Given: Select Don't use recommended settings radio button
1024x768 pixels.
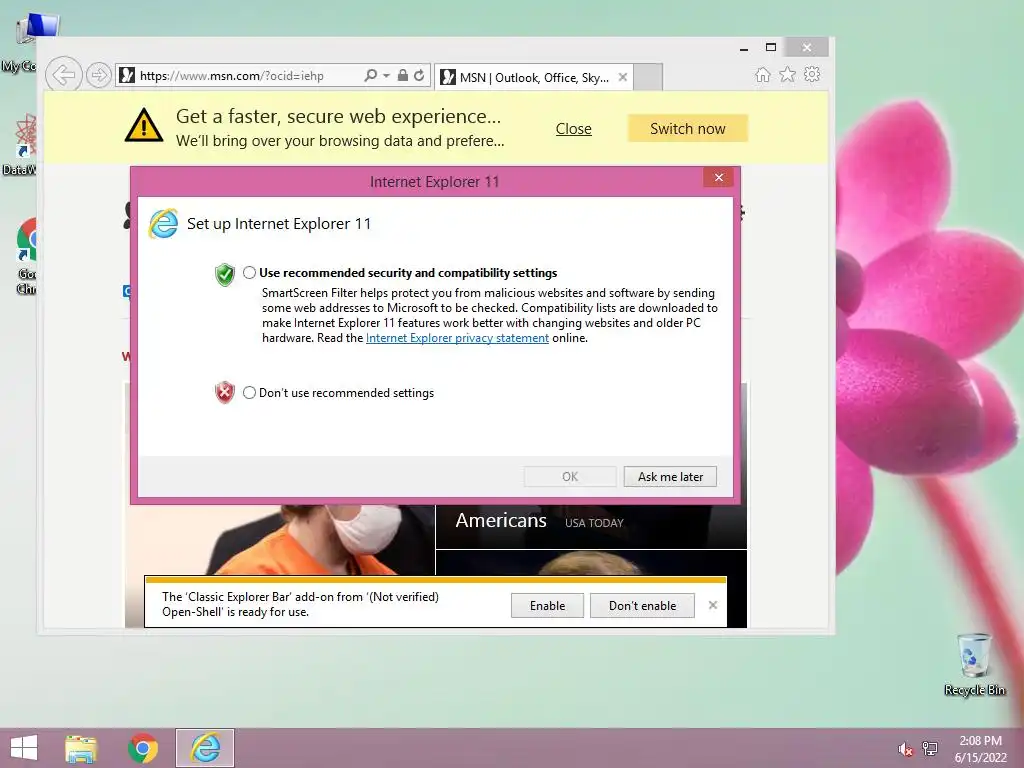Looking at the screenshot, I should coord(249,392).
